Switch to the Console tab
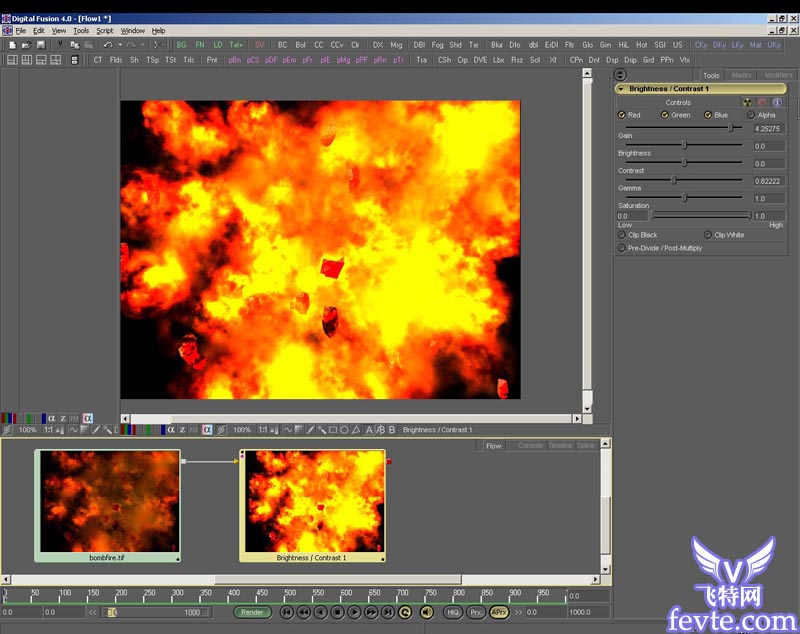The image size is (800, 634). coord(530,445)
